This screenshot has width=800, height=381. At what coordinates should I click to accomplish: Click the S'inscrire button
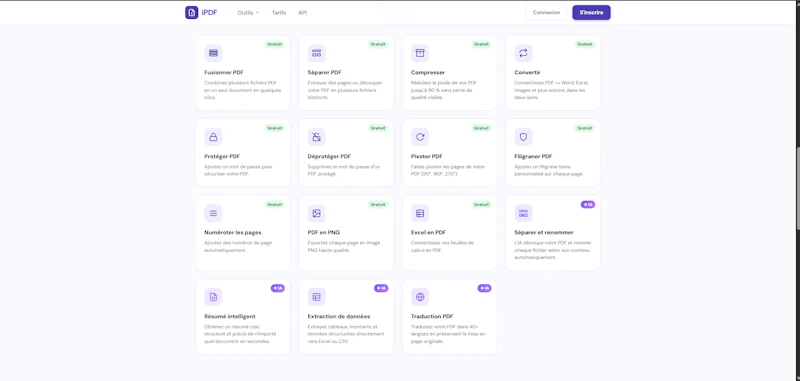591,13
